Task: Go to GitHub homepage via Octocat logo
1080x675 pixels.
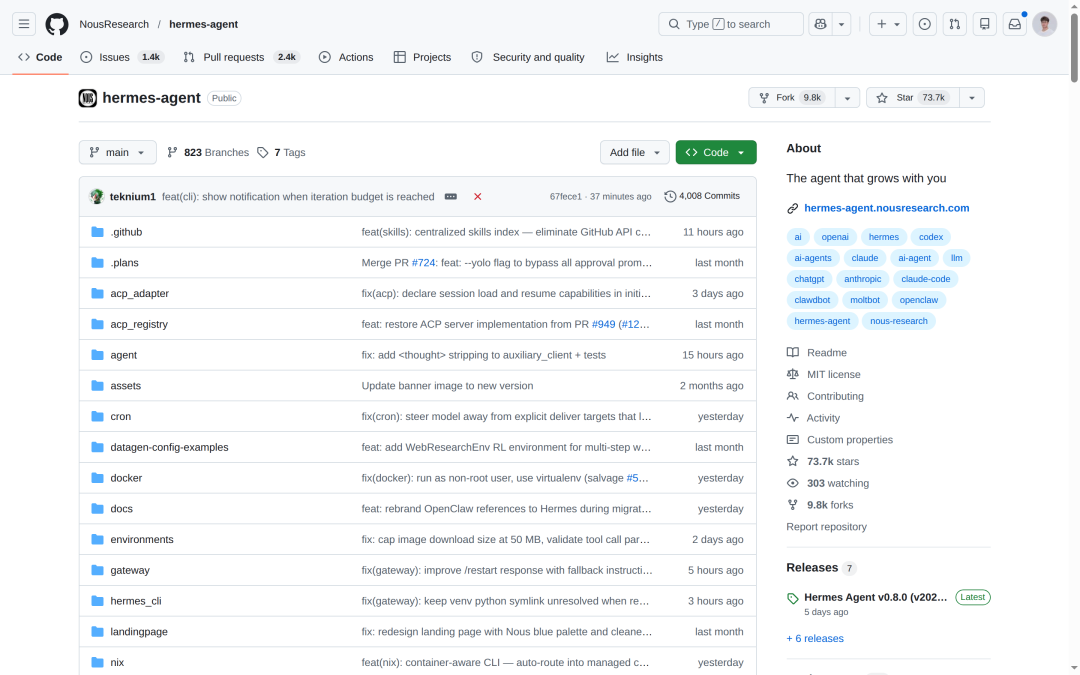Action: pyautogui.click(x=57, y=24)
